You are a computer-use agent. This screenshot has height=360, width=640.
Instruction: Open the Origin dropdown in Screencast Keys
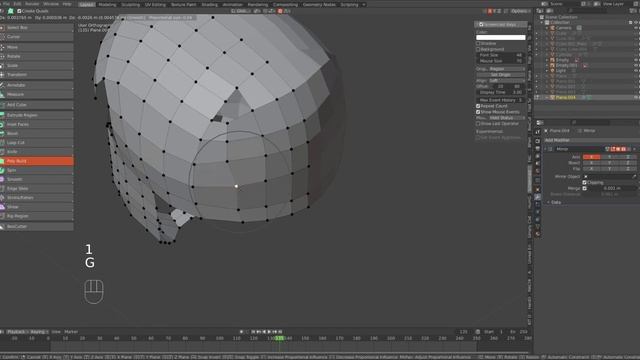(x=507, y=69)
